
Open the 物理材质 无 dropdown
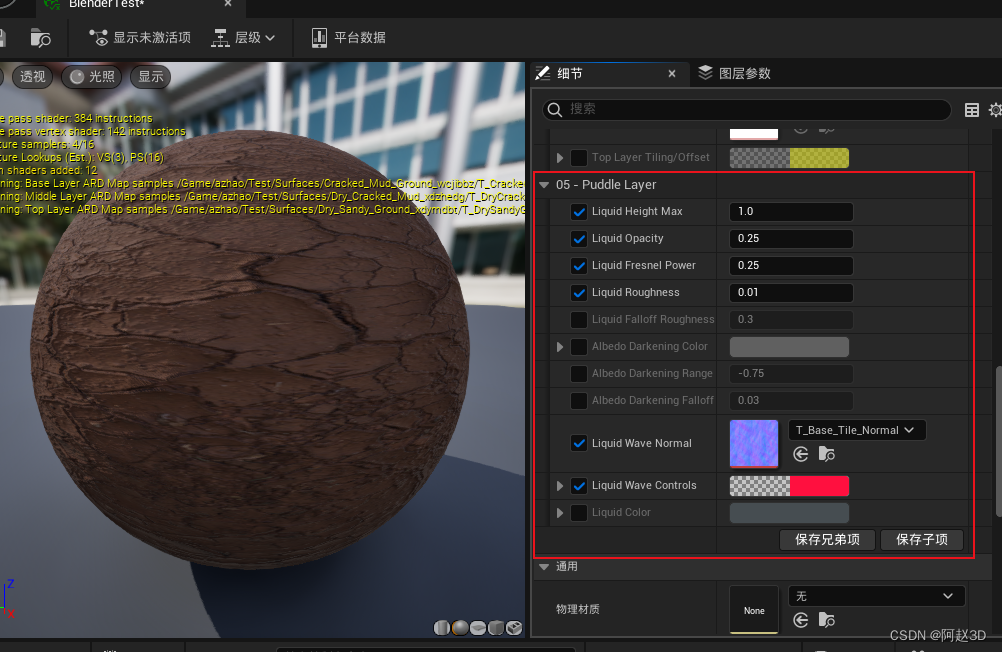[x=876, y=596]
